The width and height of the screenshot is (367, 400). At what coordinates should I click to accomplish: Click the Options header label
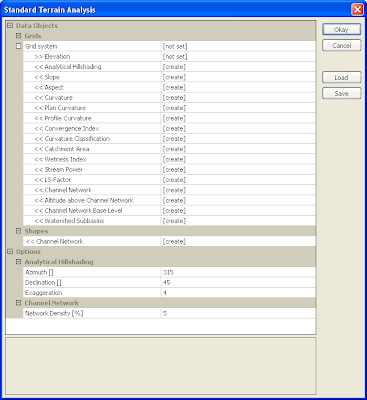click(28, 252)
